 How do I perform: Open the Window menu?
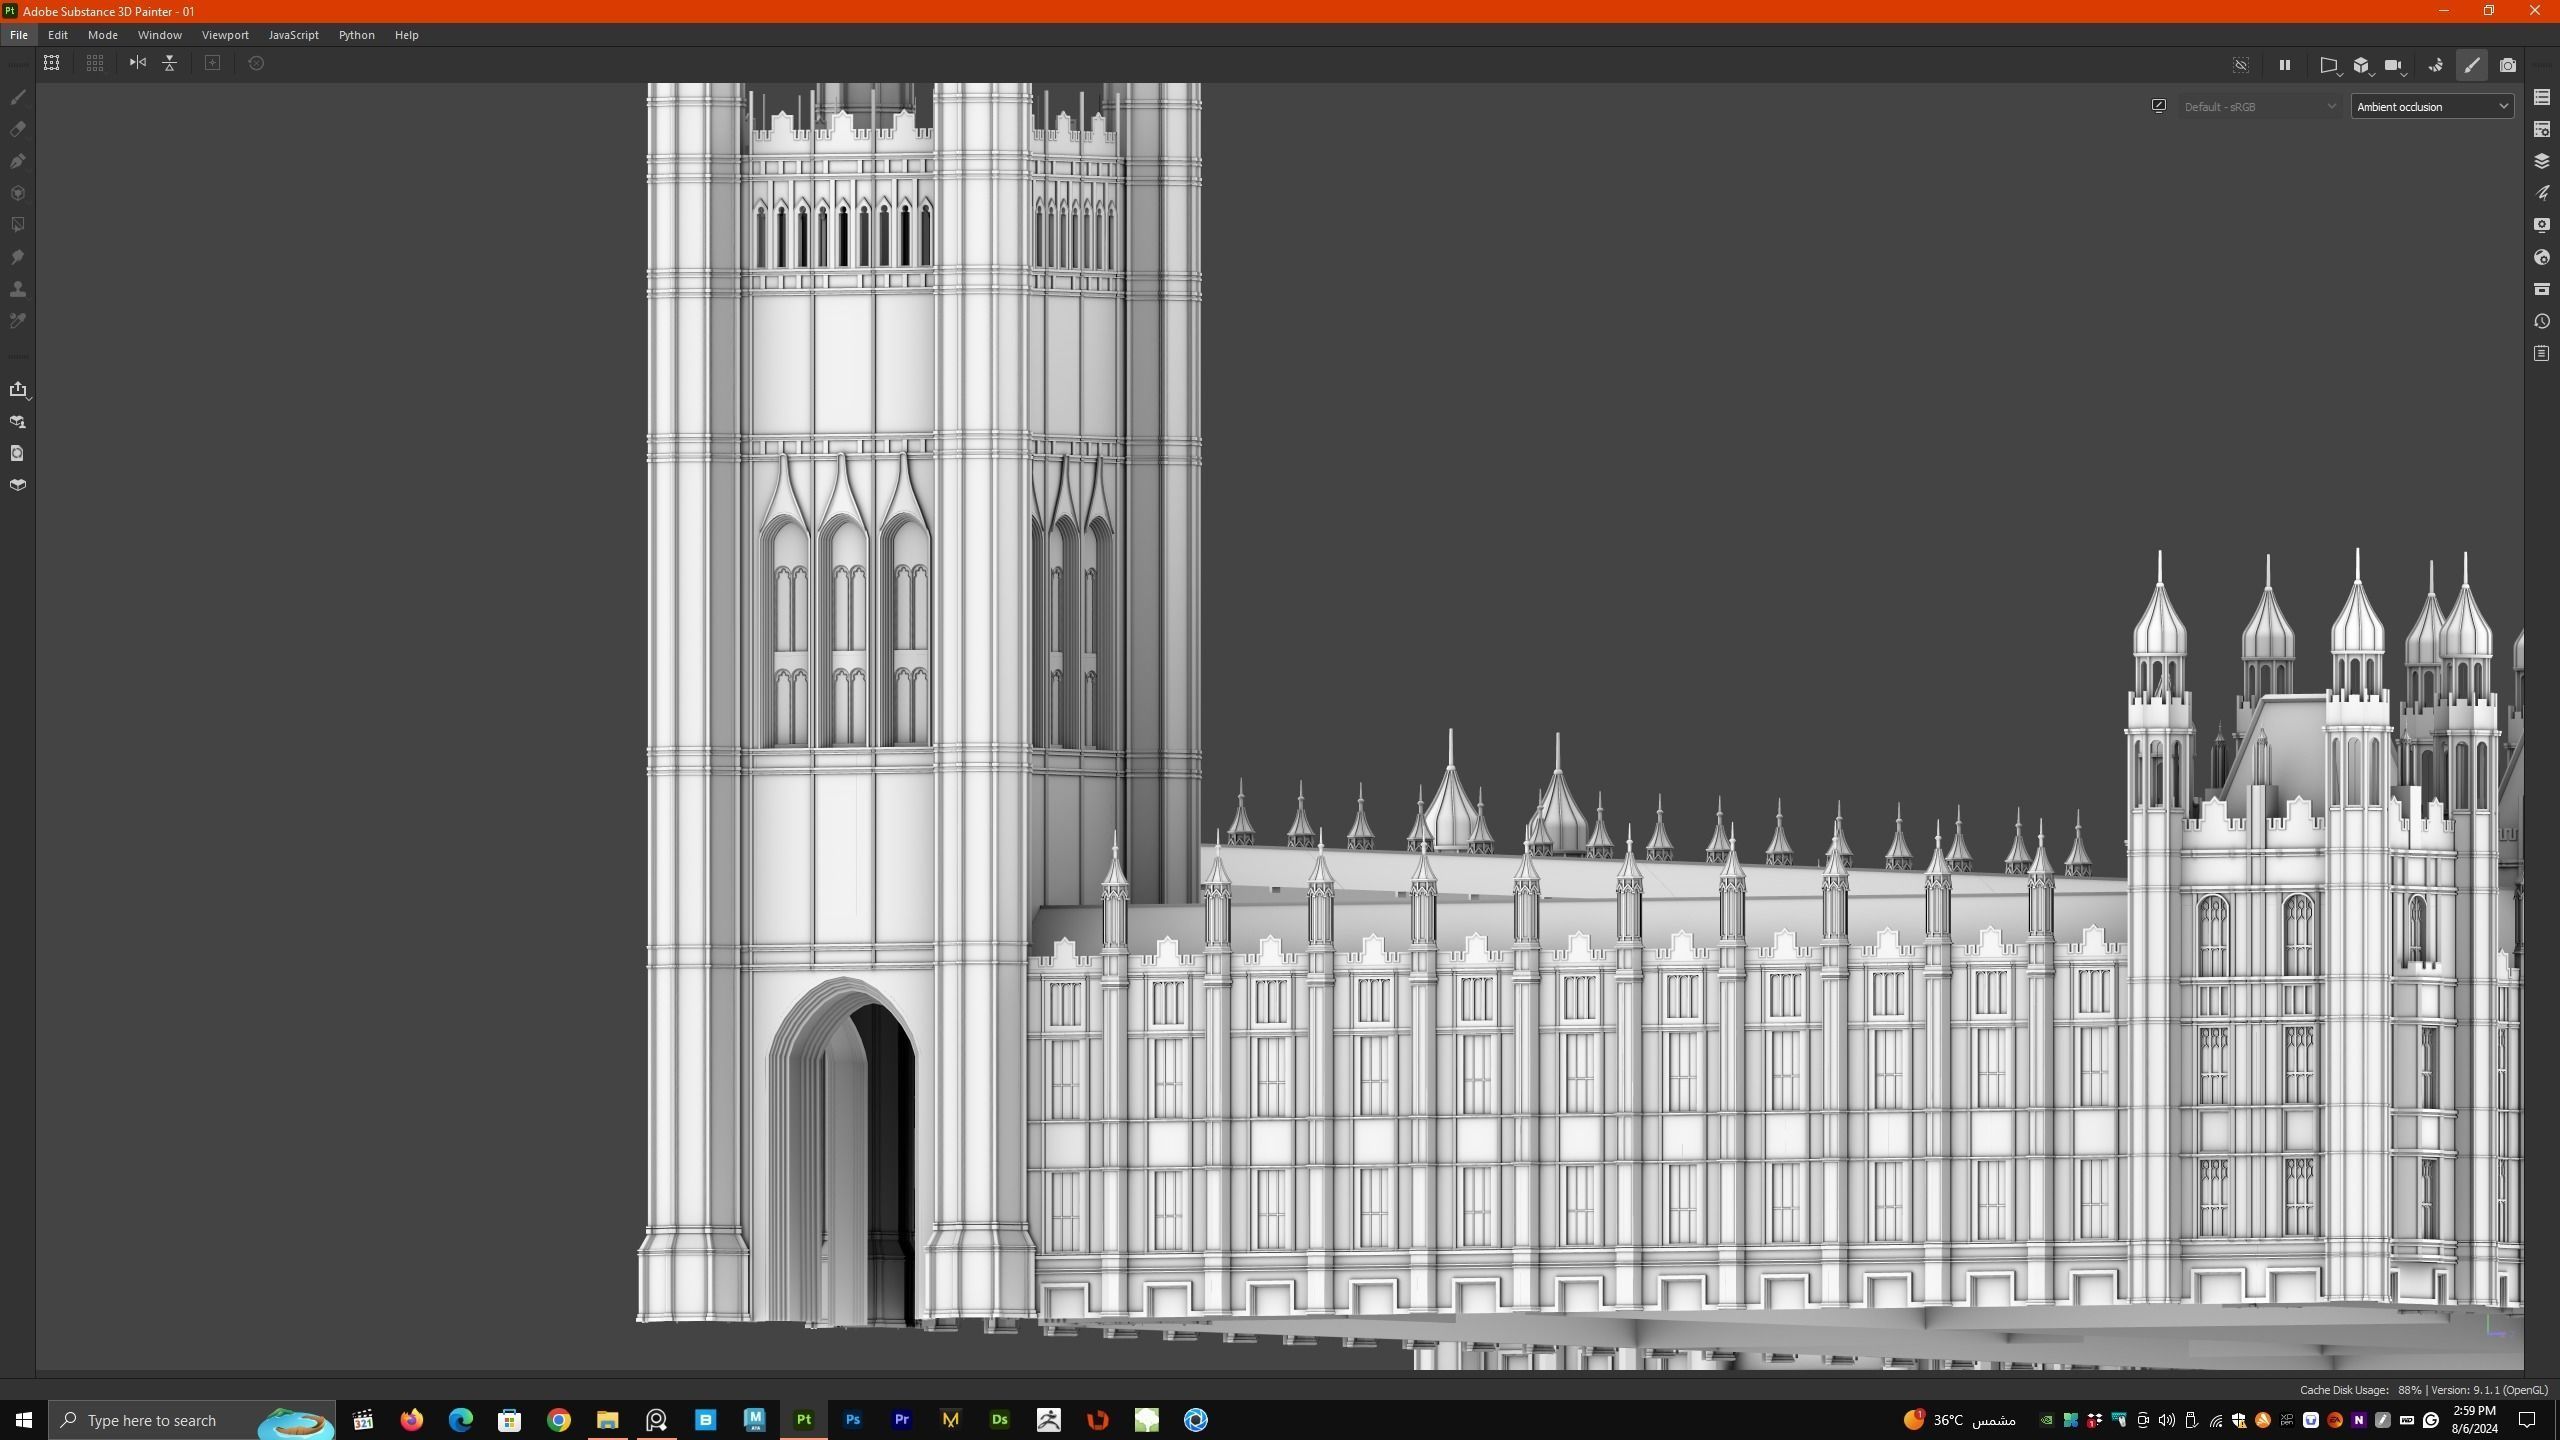tap(160, 35)
